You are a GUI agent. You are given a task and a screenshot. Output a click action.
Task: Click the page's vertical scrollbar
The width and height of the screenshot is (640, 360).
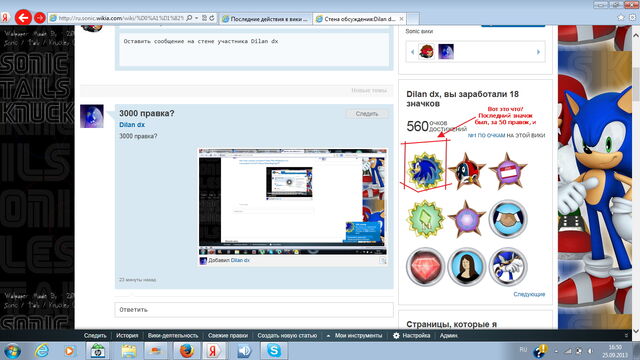click(636, 180)
